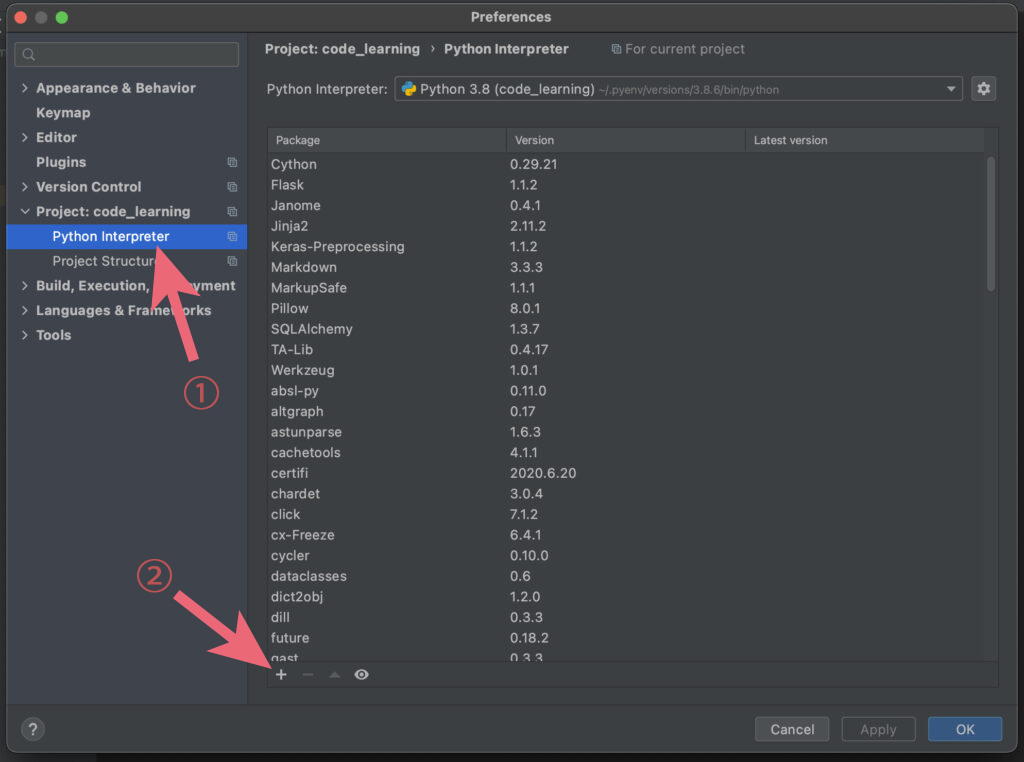The height and width of the screenshot is (762, 1024).
Task: Expand the Appearance & Behavior section
Action: pyautogui.click(x=25, y=87)
